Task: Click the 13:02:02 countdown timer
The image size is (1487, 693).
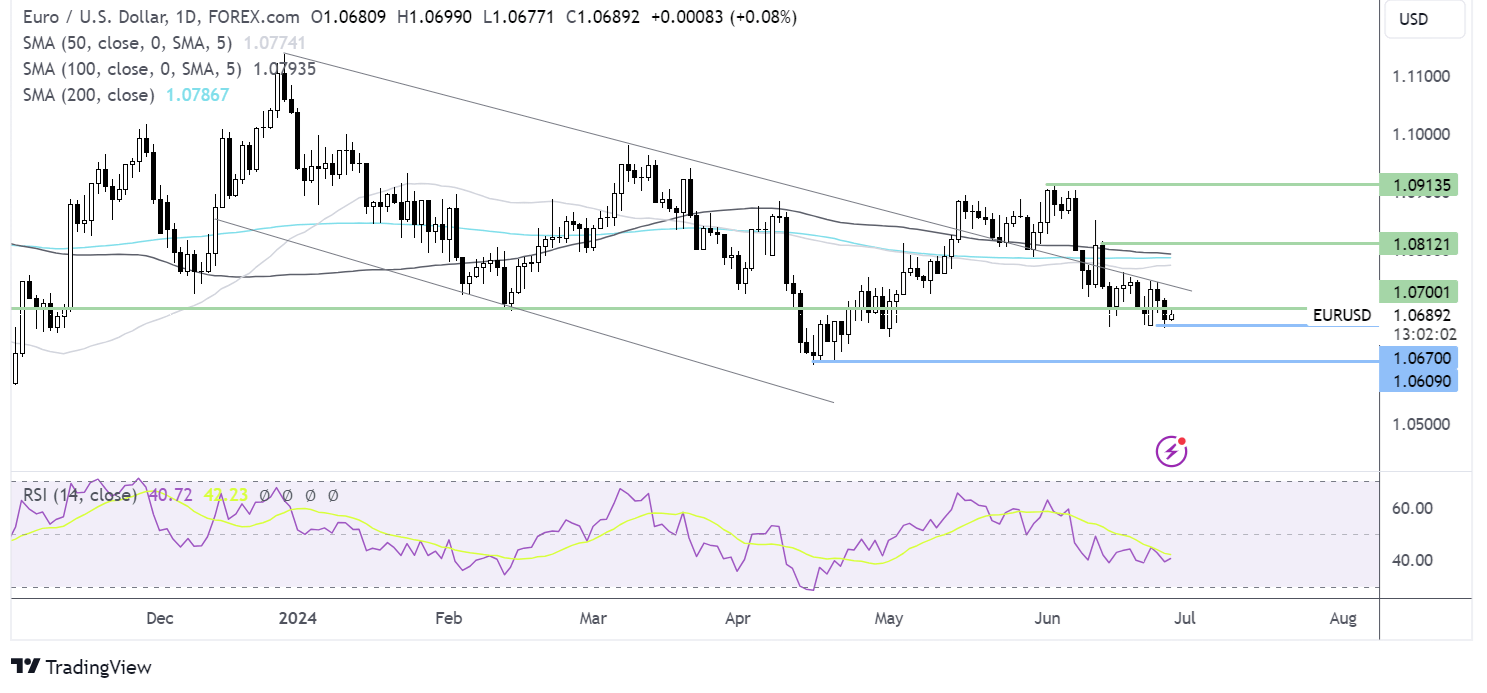Action: 1425,334
